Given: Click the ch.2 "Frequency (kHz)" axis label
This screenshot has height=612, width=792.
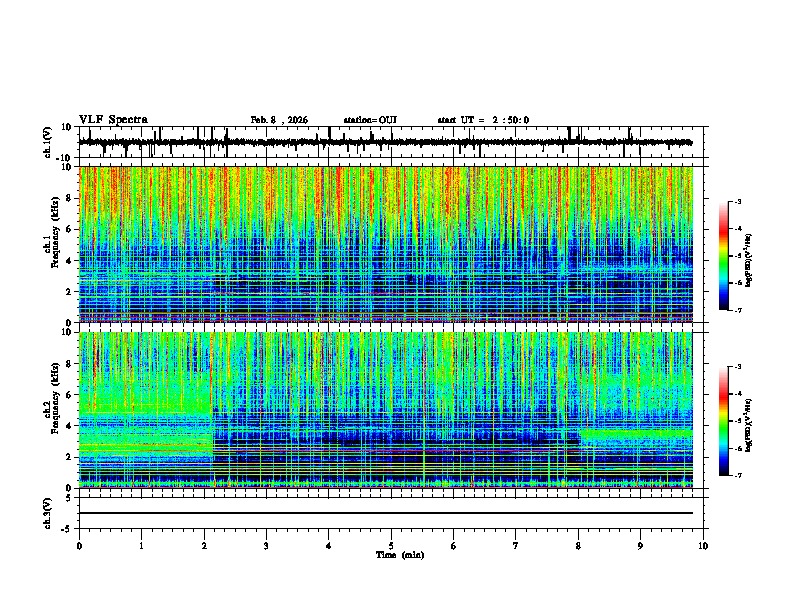Looking at the screenshot, I should click(55, 398).
